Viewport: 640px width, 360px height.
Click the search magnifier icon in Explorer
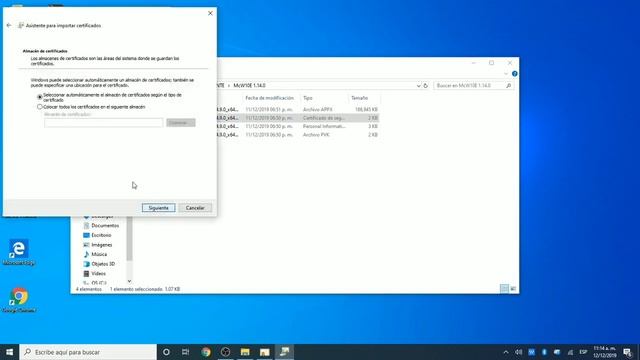point(509,86)
